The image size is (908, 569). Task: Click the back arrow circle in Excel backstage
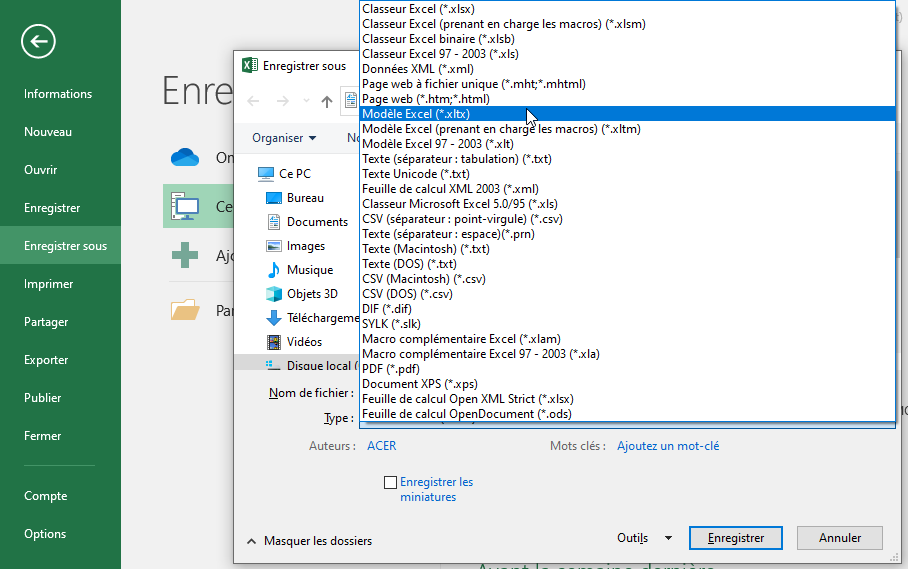(x=38, y=41)
